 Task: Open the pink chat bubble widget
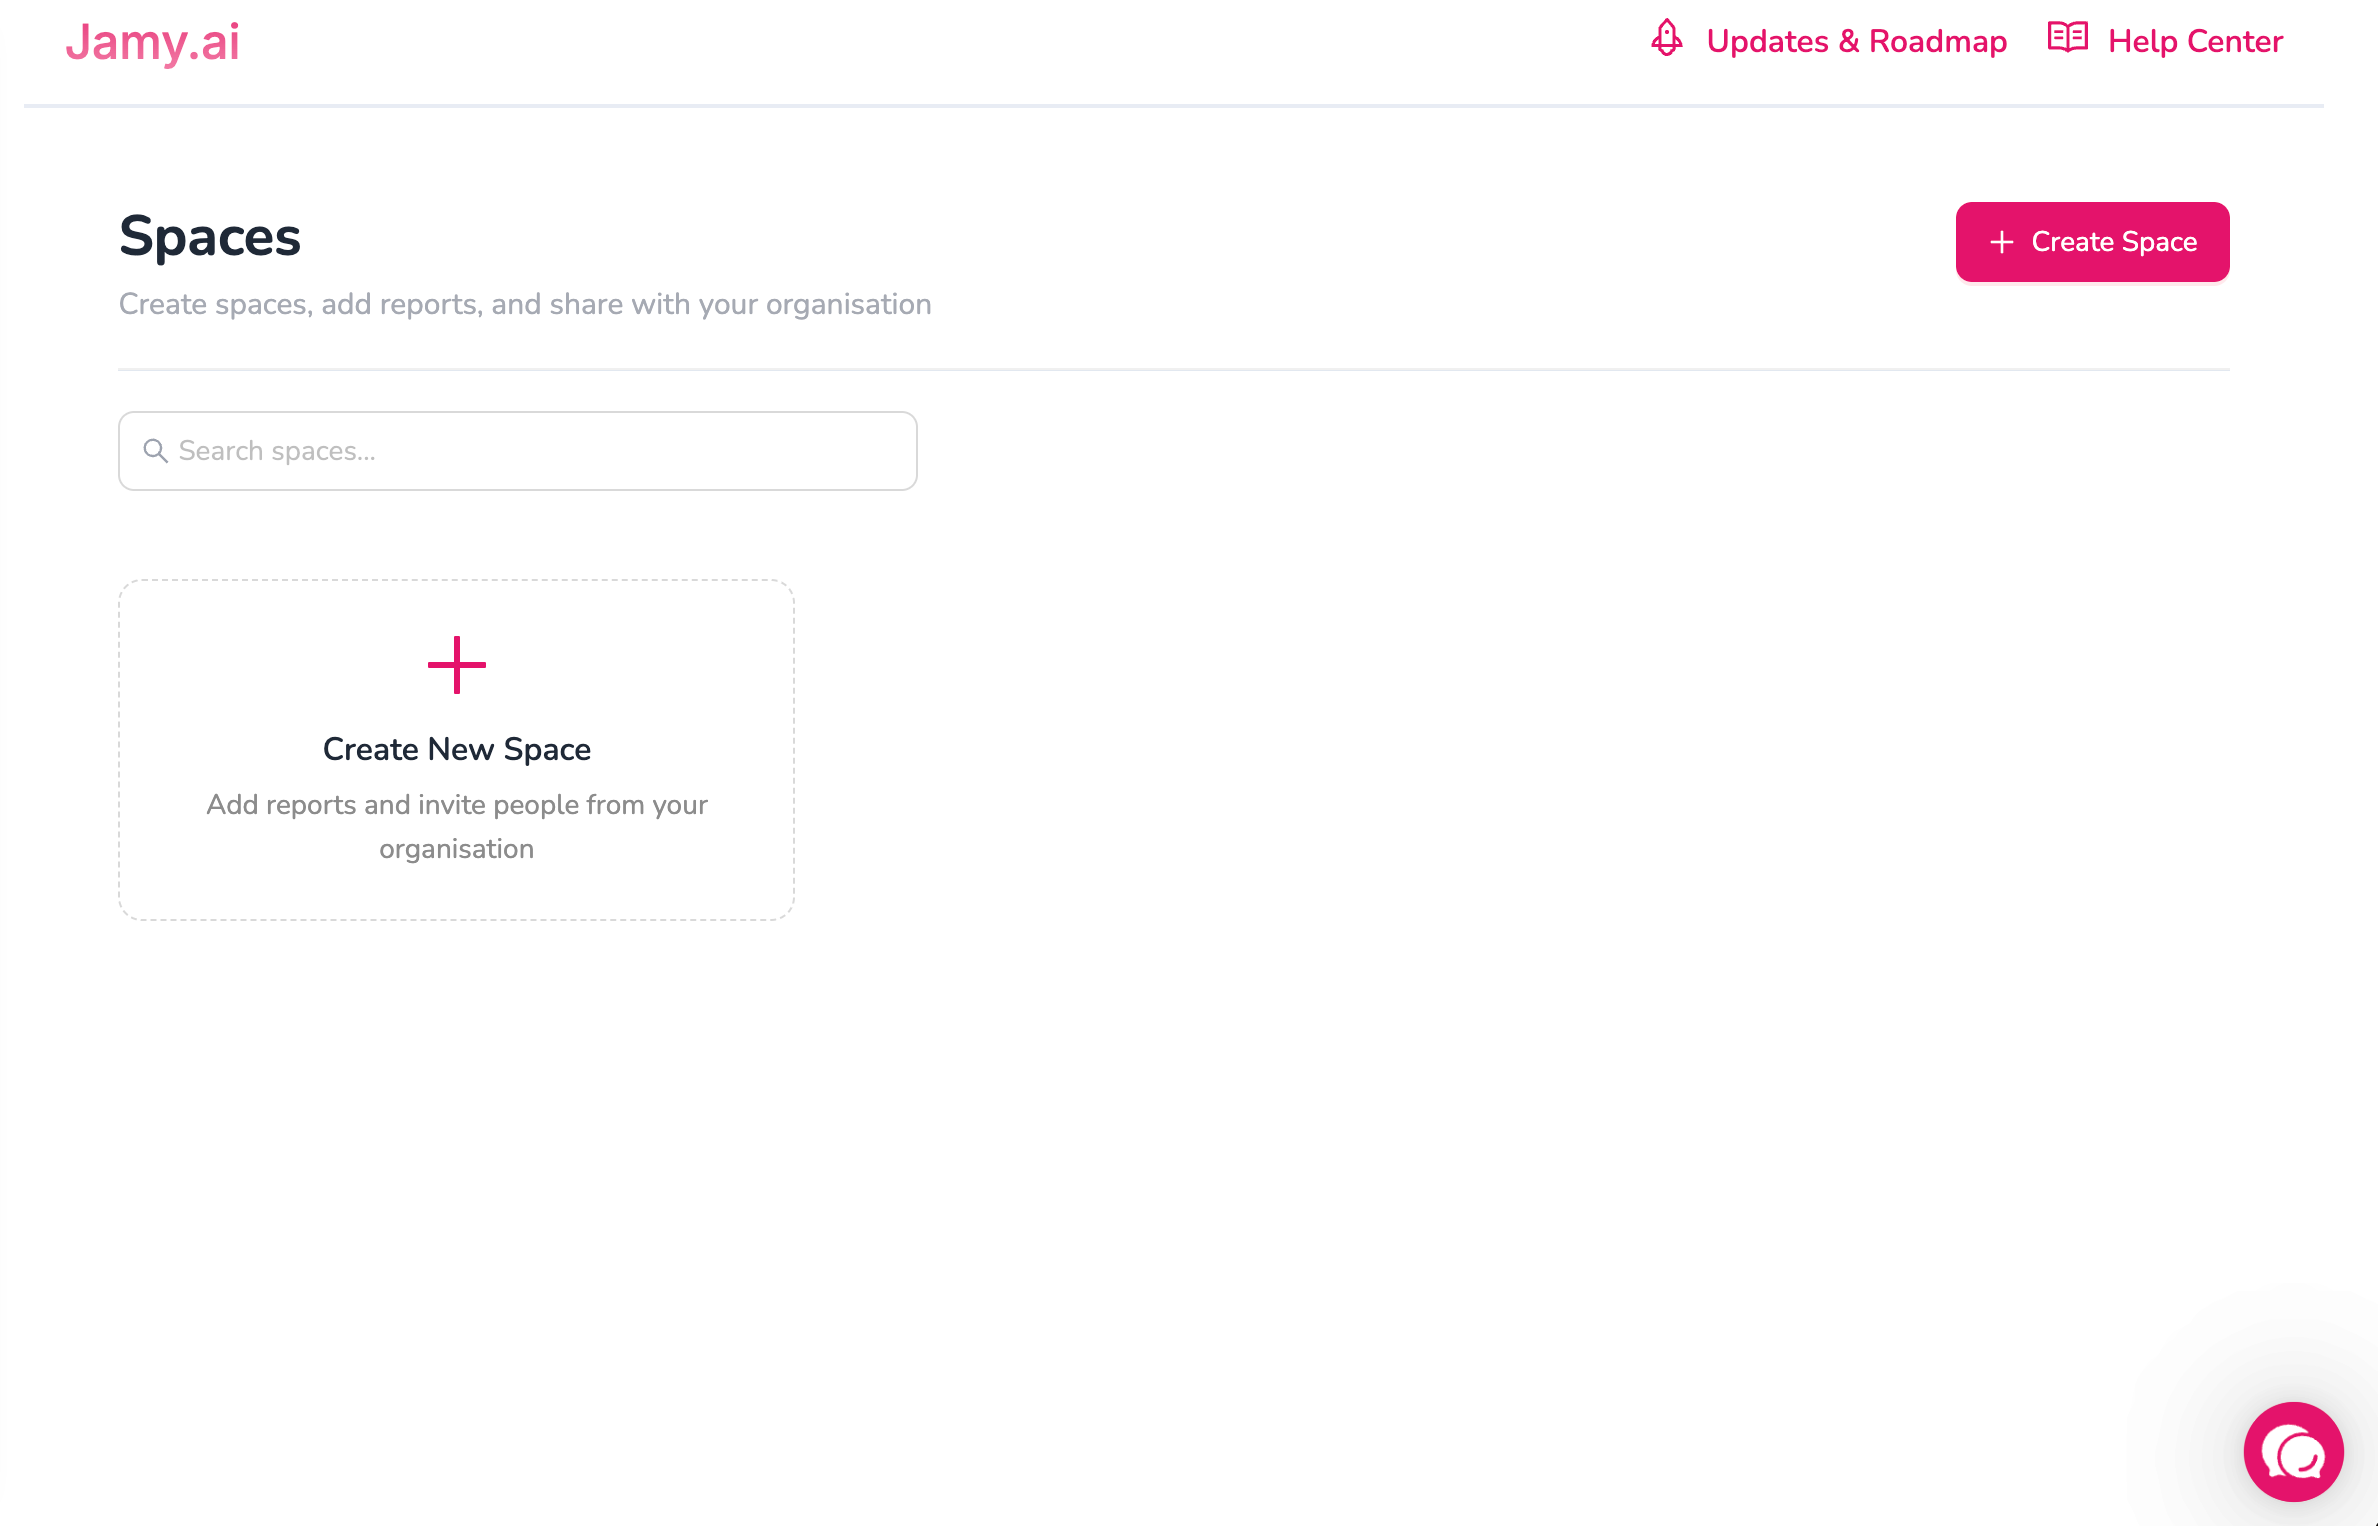(2293, 1452)
